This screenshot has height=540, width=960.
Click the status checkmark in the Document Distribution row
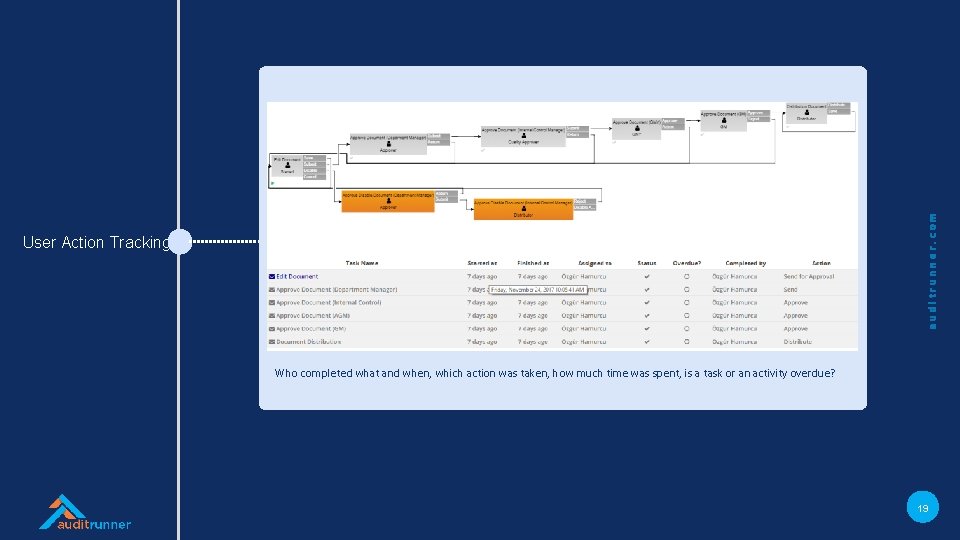click(647, 342)
